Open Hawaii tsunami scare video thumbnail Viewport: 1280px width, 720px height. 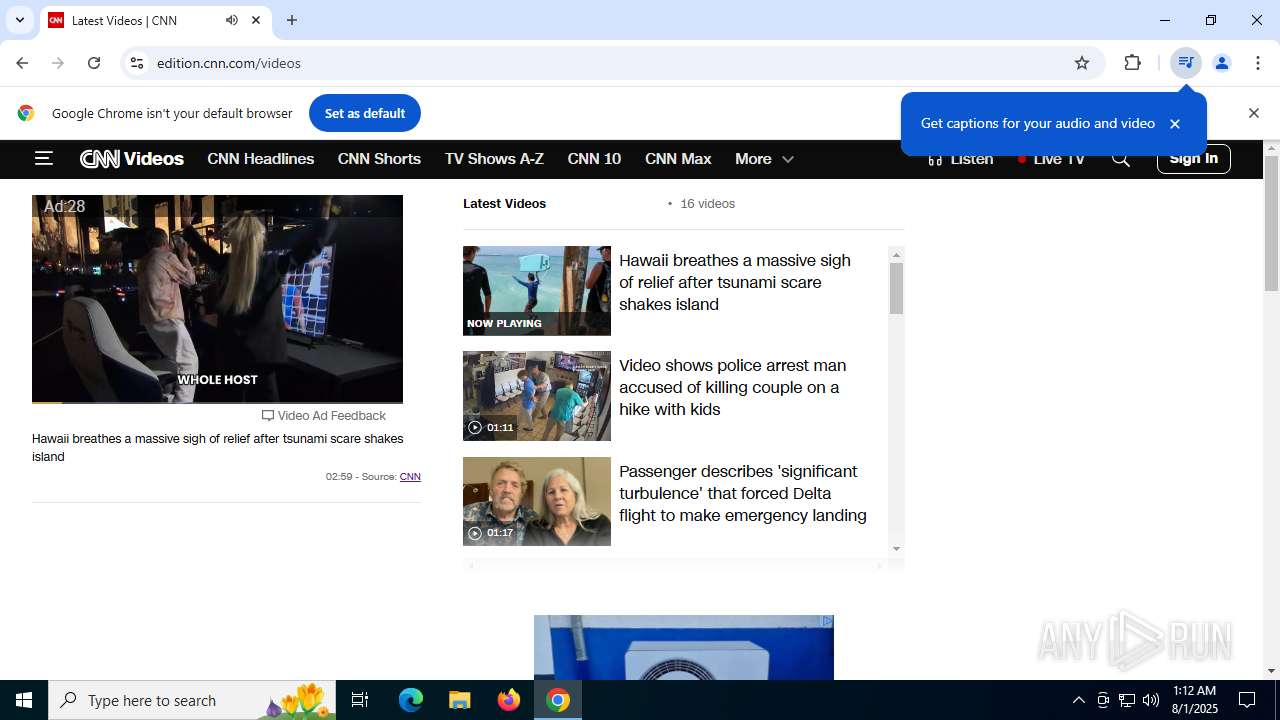(x=537, y=291)
